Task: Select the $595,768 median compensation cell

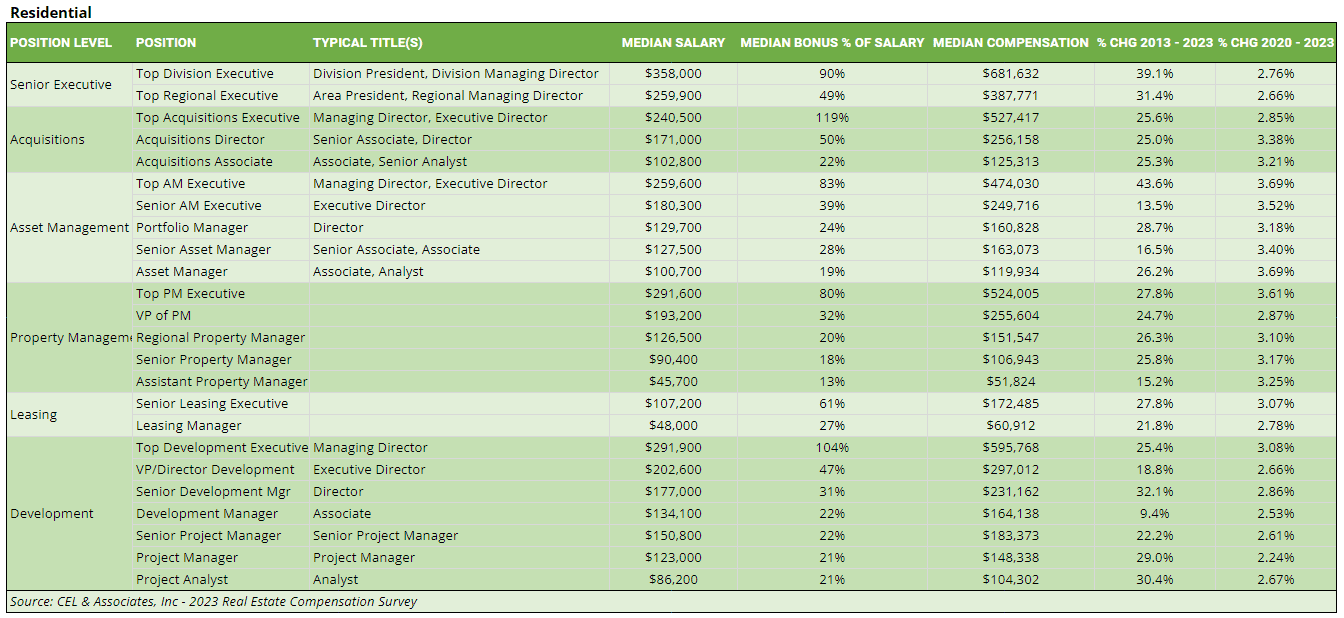Action: coord(1010,448)
